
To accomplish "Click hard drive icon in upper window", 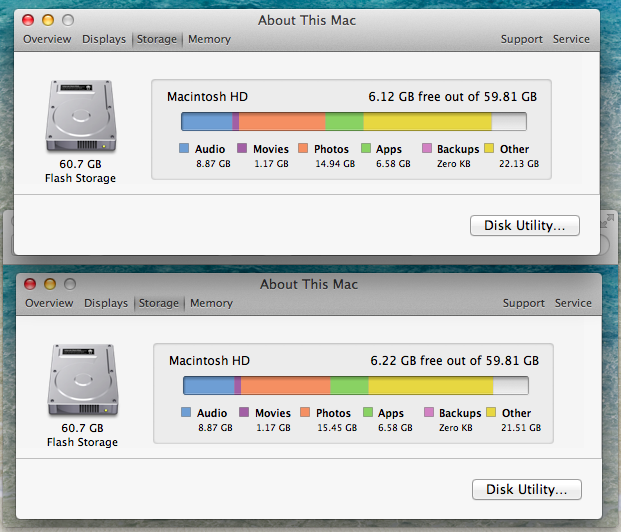I will click(81, 116).
